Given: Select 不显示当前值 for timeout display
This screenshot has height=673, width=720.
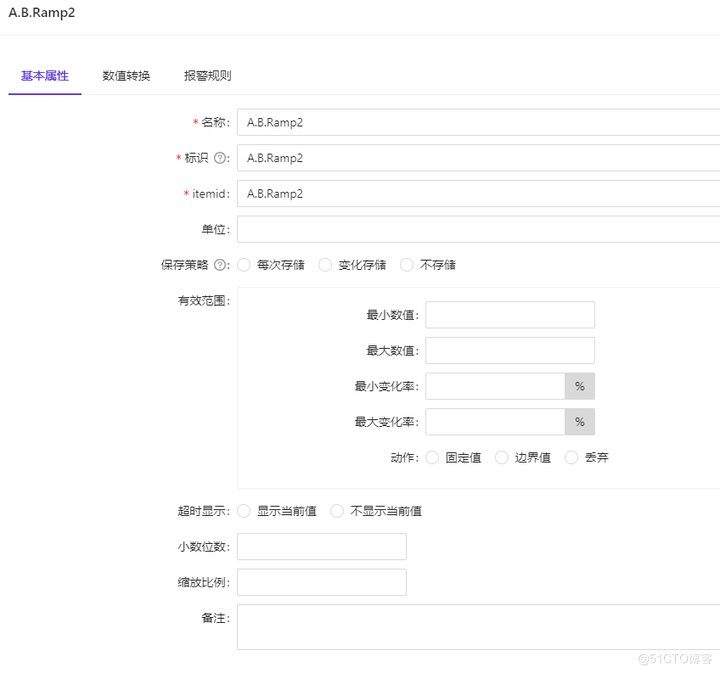Looking at the screenshot, I should click(337, 511).
